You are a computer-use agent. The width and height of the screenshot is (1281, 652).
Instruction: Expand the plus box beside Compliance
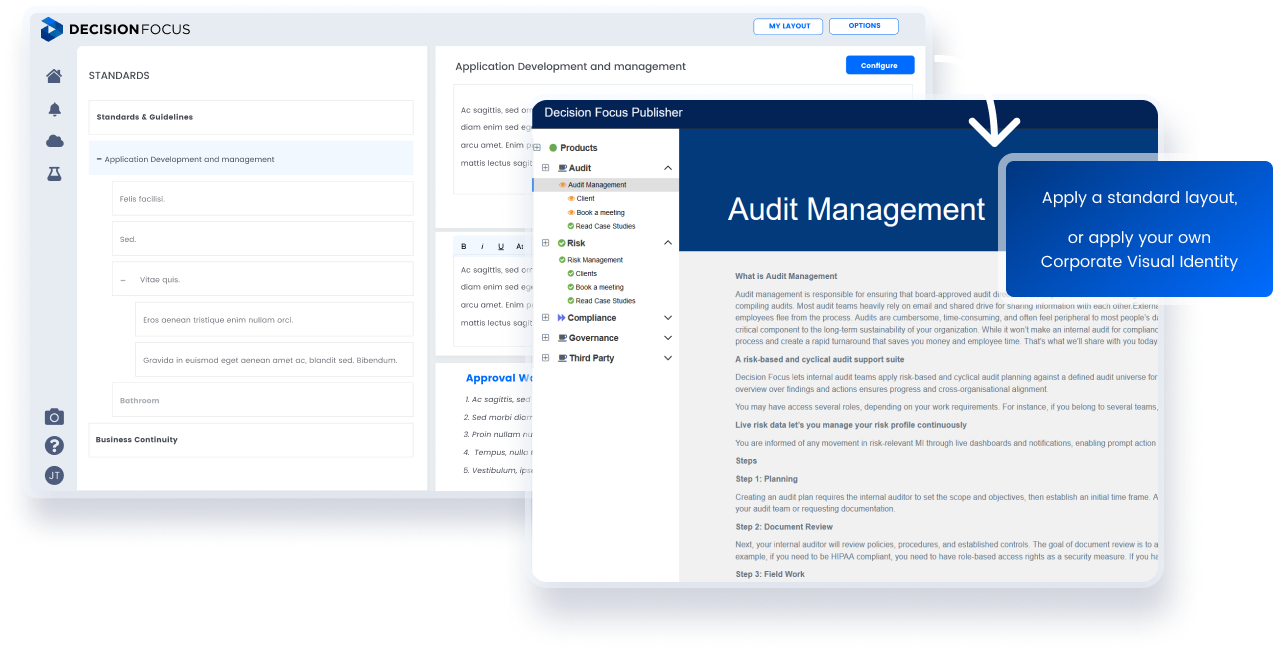point(545,318)
